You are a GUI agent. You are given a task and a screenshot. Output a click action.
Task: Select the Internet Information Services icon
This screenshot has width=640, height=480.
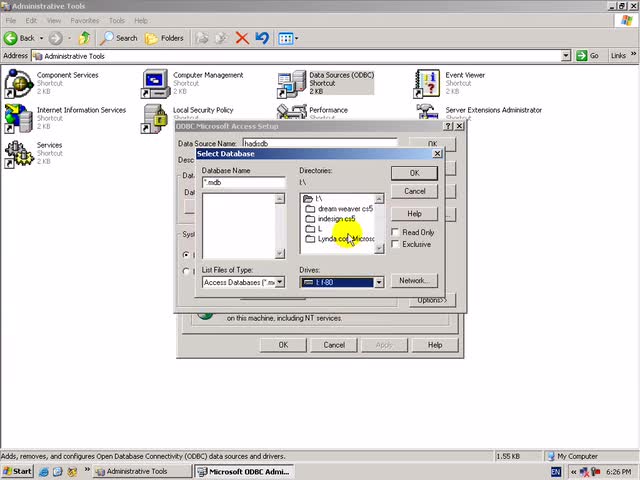tap(18, 119)
